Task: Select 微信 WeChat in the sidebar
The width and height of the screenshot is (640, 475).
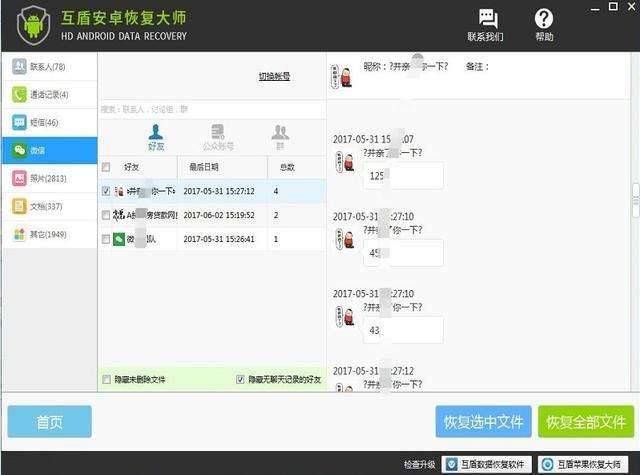Action: tap(49, 150)
